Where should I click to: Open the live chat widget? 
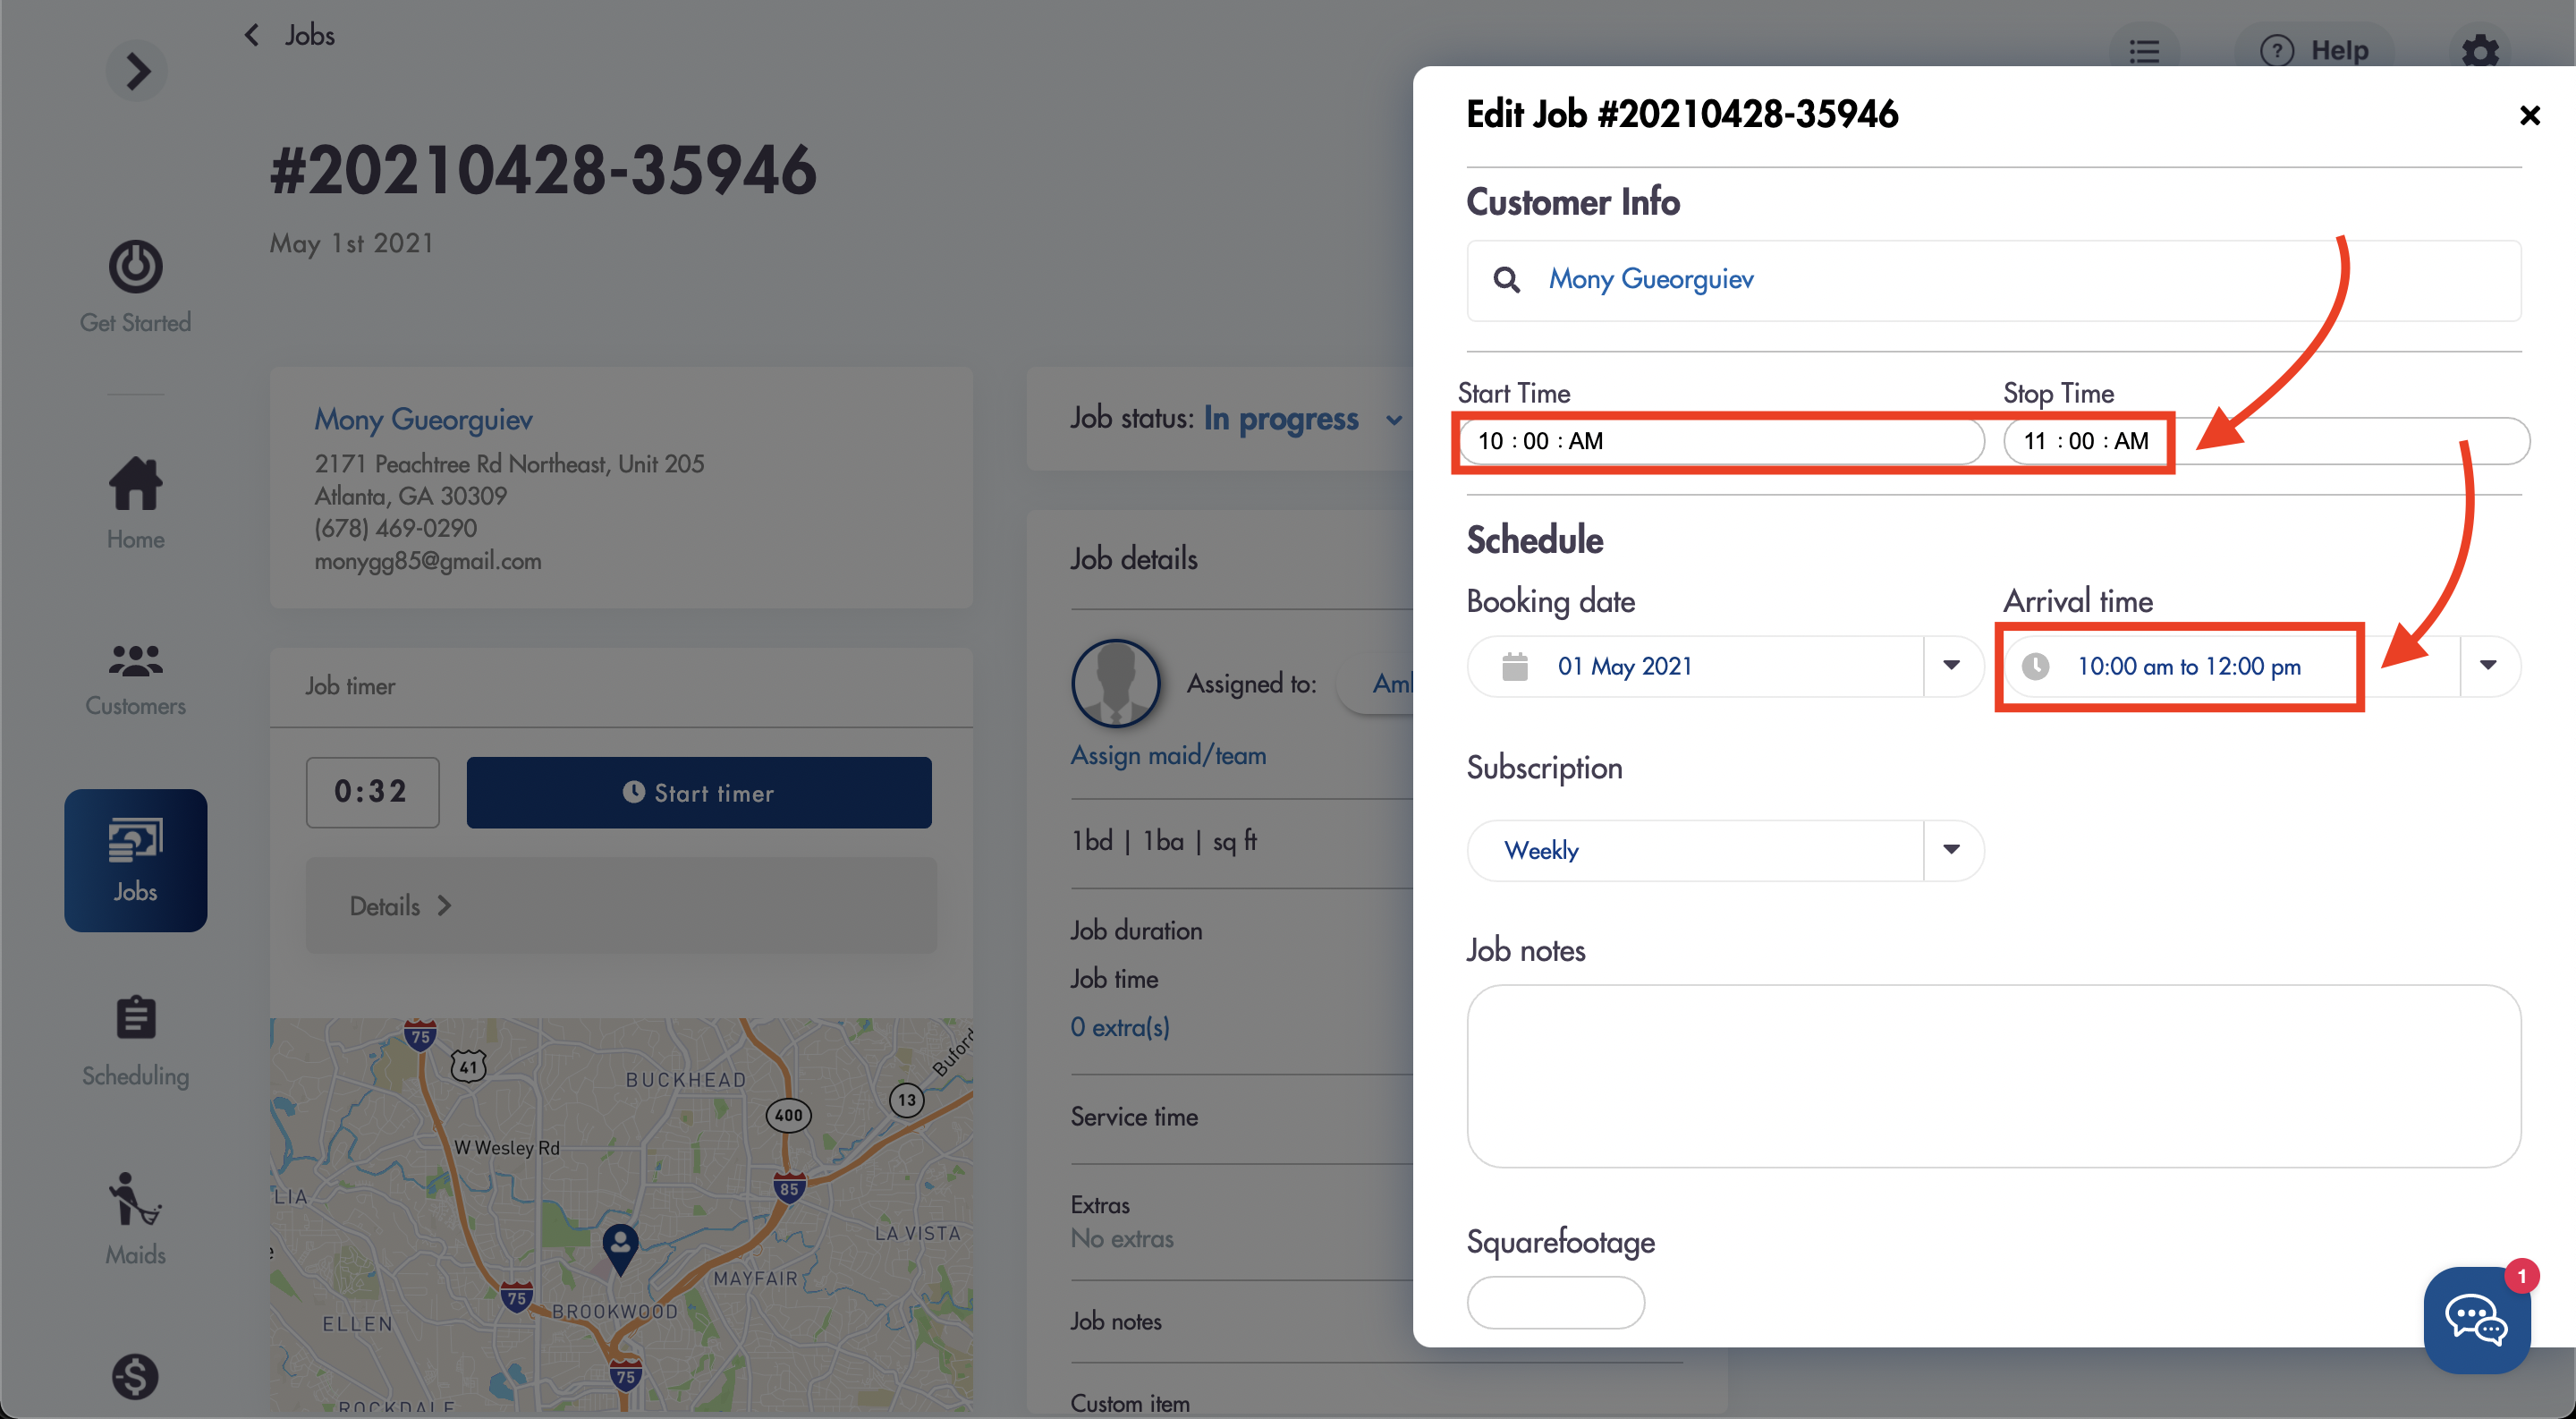tap(2476, 1320)
